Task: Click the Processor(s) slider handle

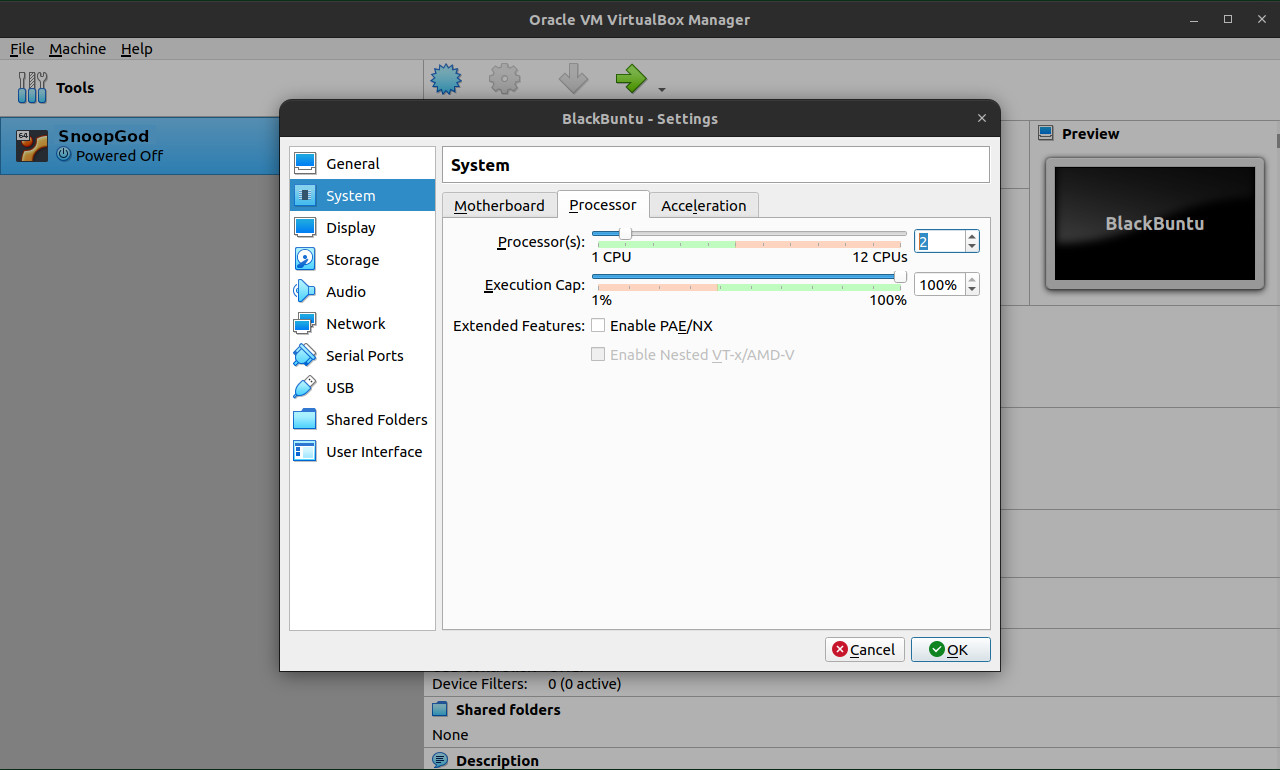Action: (625, 233)
